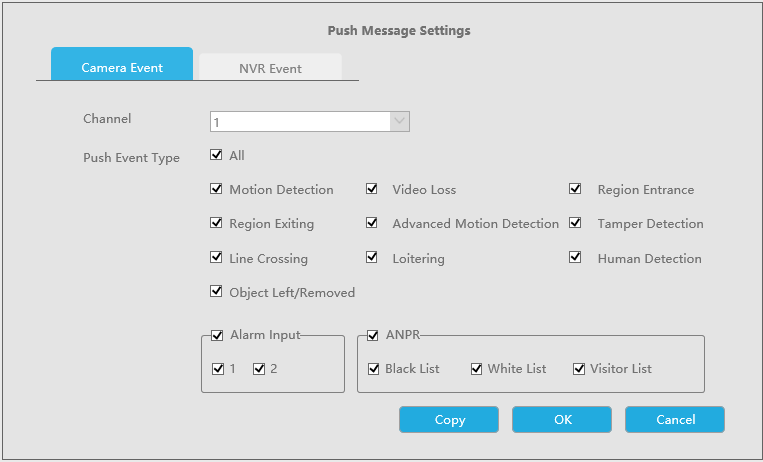This screenshot has height=462, width=763.
Task: Toggle the Visitor List checkbox
Action: click(579, 369)
